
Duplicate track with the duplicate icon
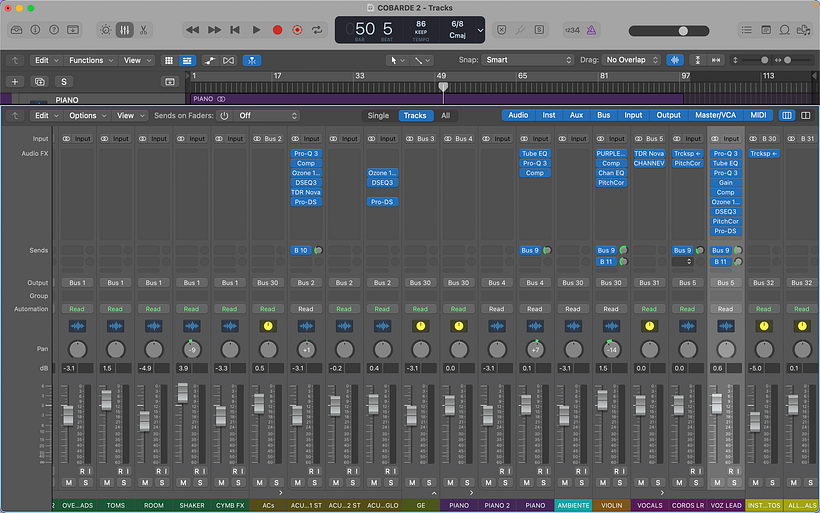click(x=39, y=82)
